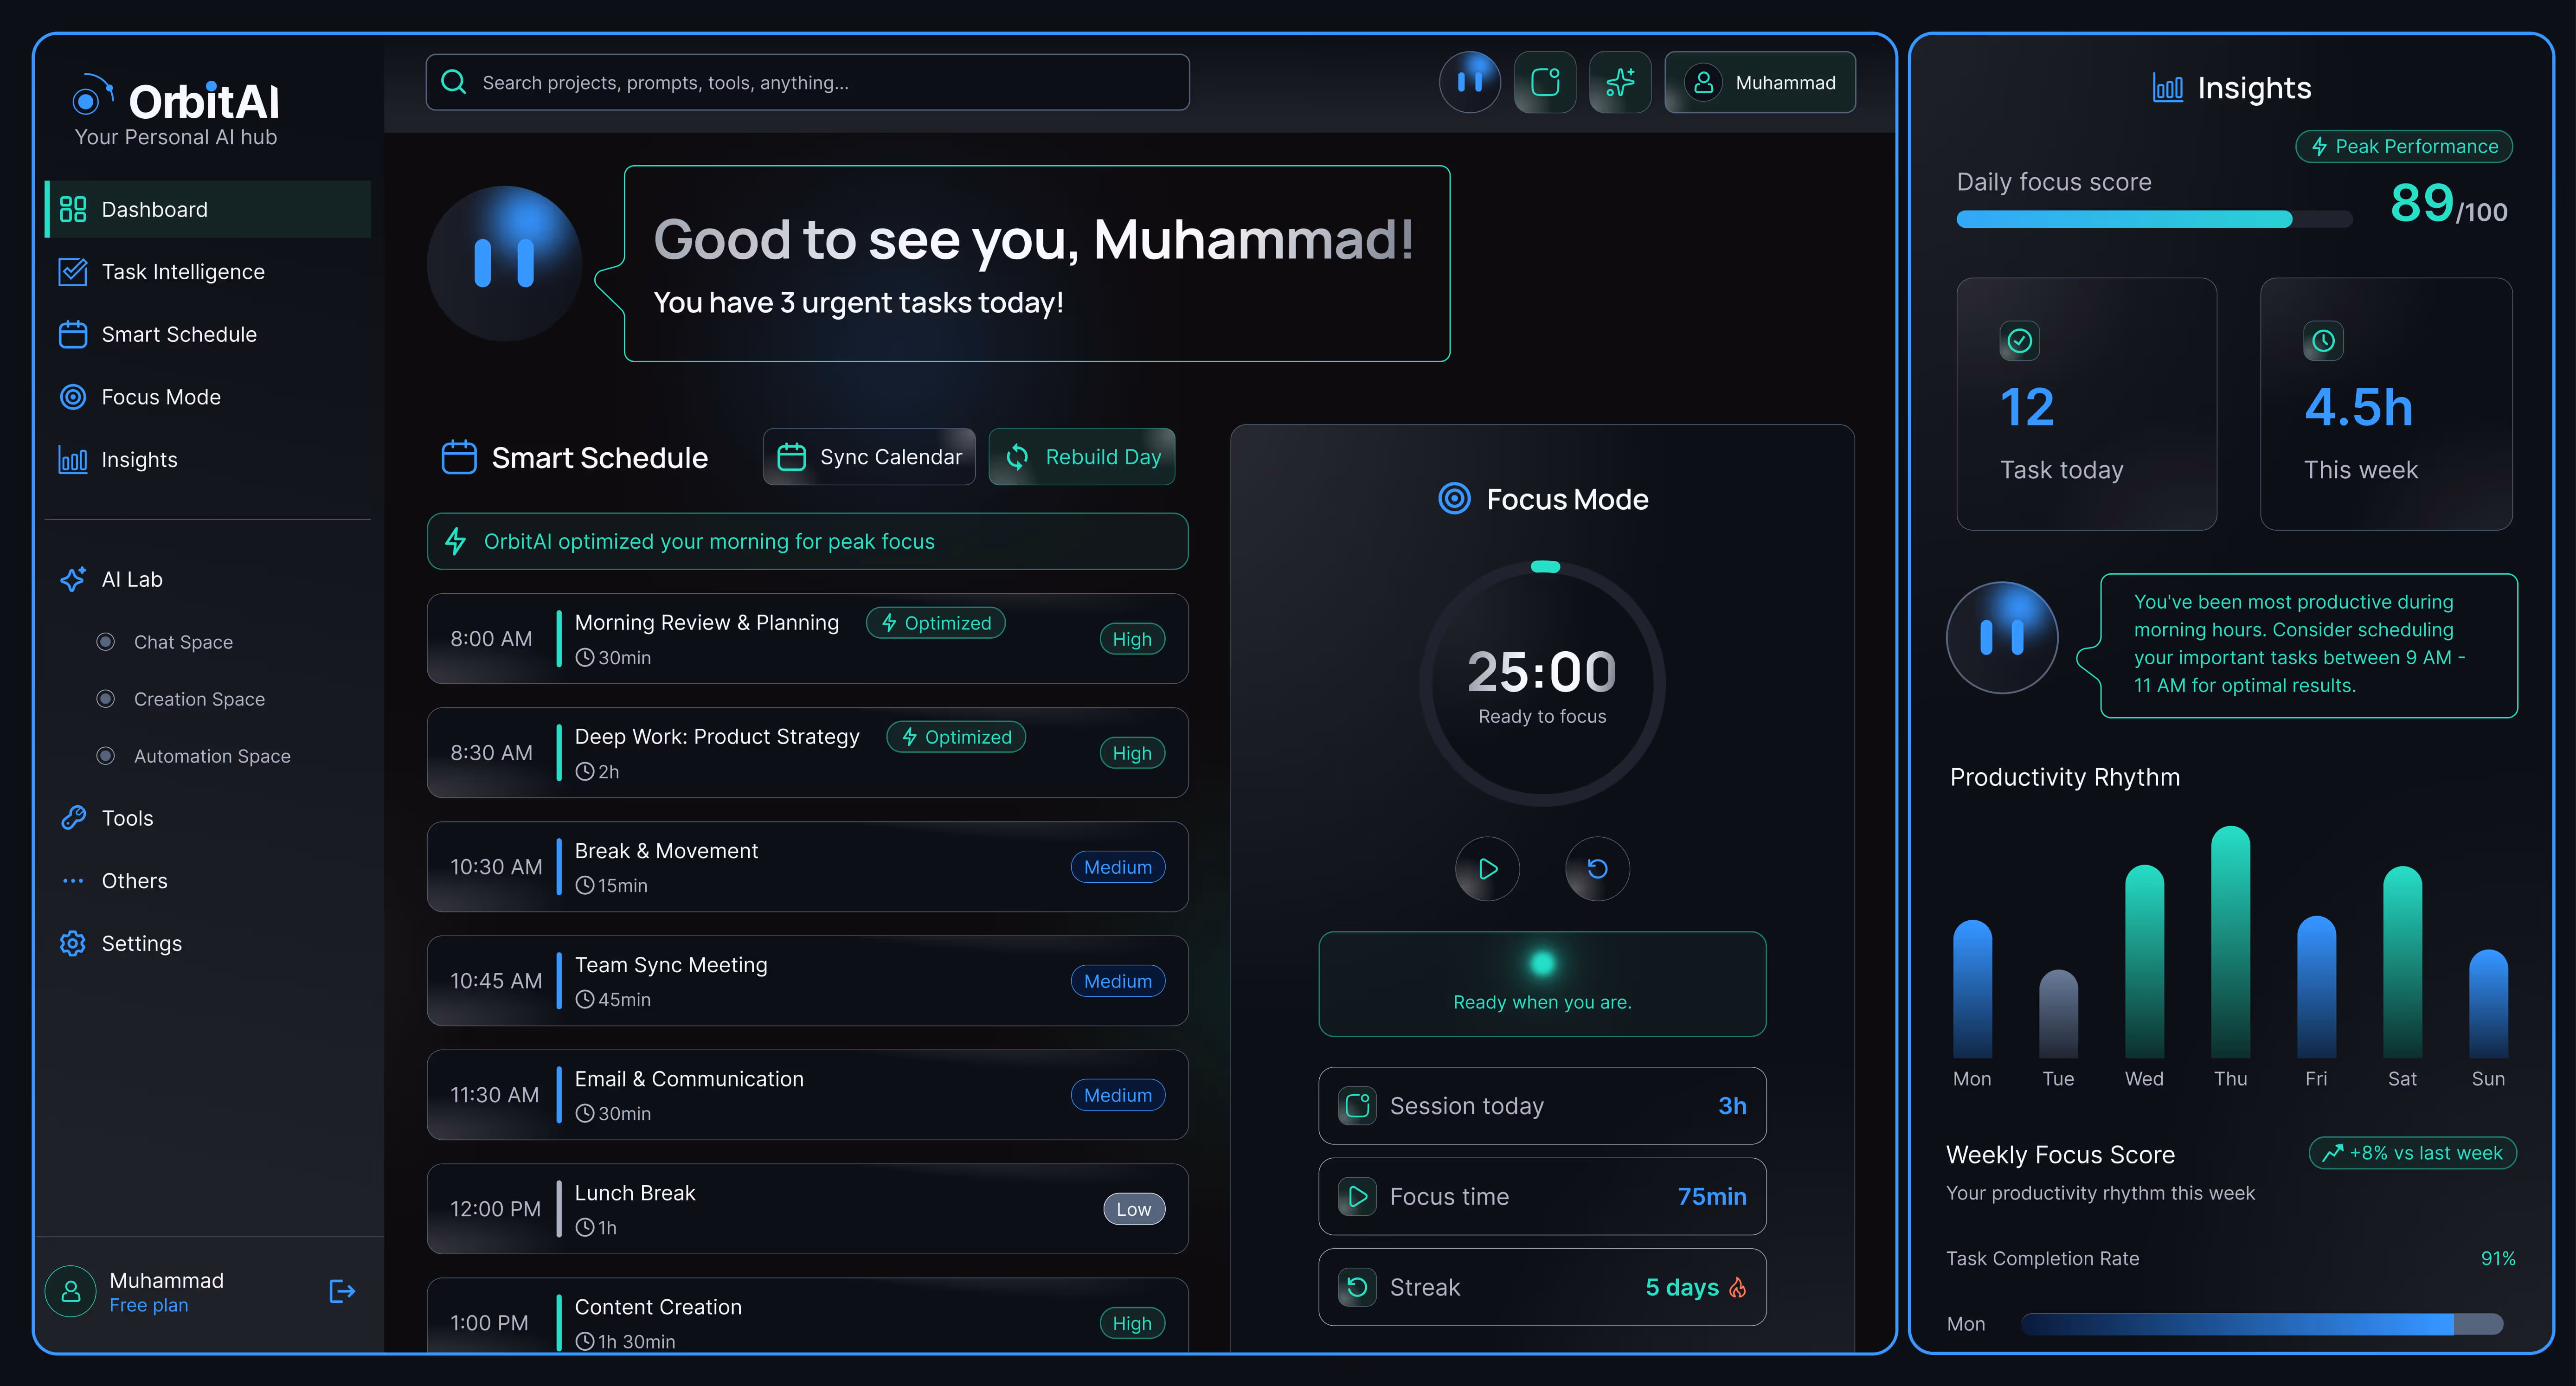2576x1386 pixels.
Task: Switch to the Dashboard tab
Action: 154,209
